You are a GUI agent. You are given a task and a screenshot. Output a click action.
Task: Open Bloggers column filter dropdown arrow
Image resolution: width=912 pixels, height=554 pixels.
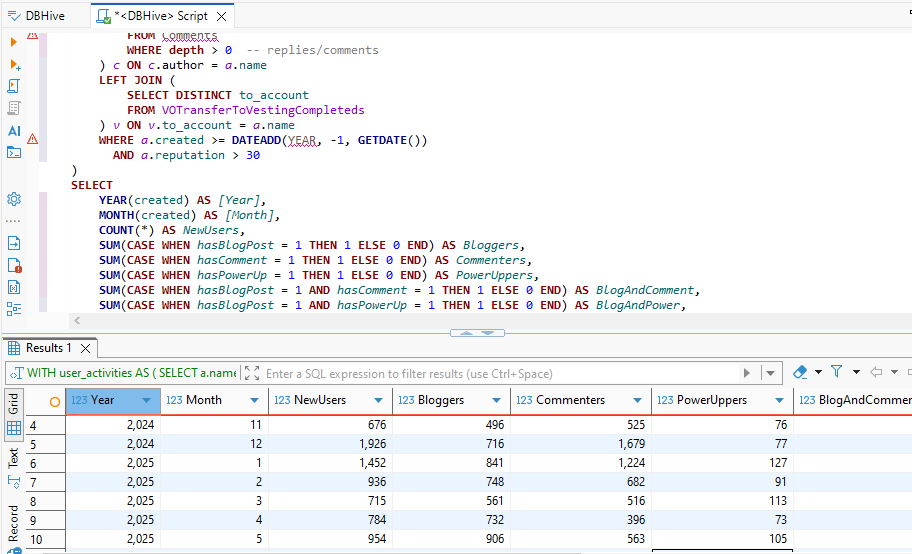point(496,400)
